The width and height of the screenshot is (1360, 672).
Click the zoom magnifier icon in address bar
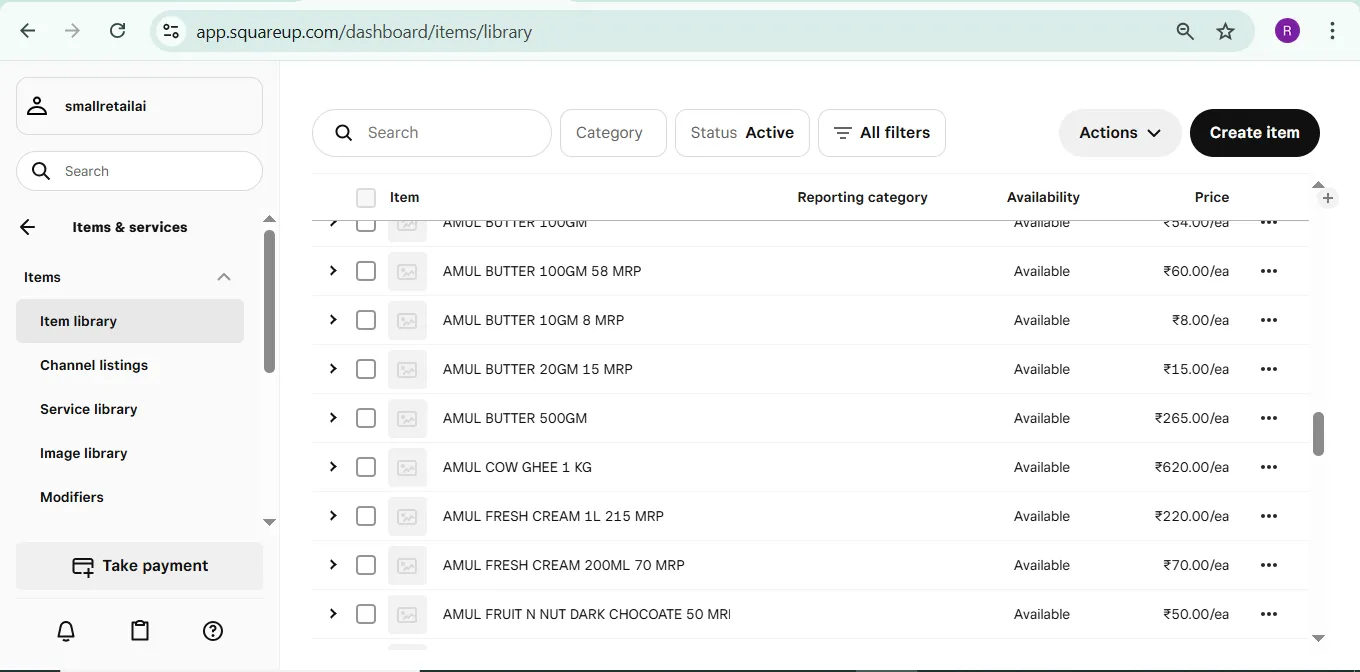coord(1185,31)
